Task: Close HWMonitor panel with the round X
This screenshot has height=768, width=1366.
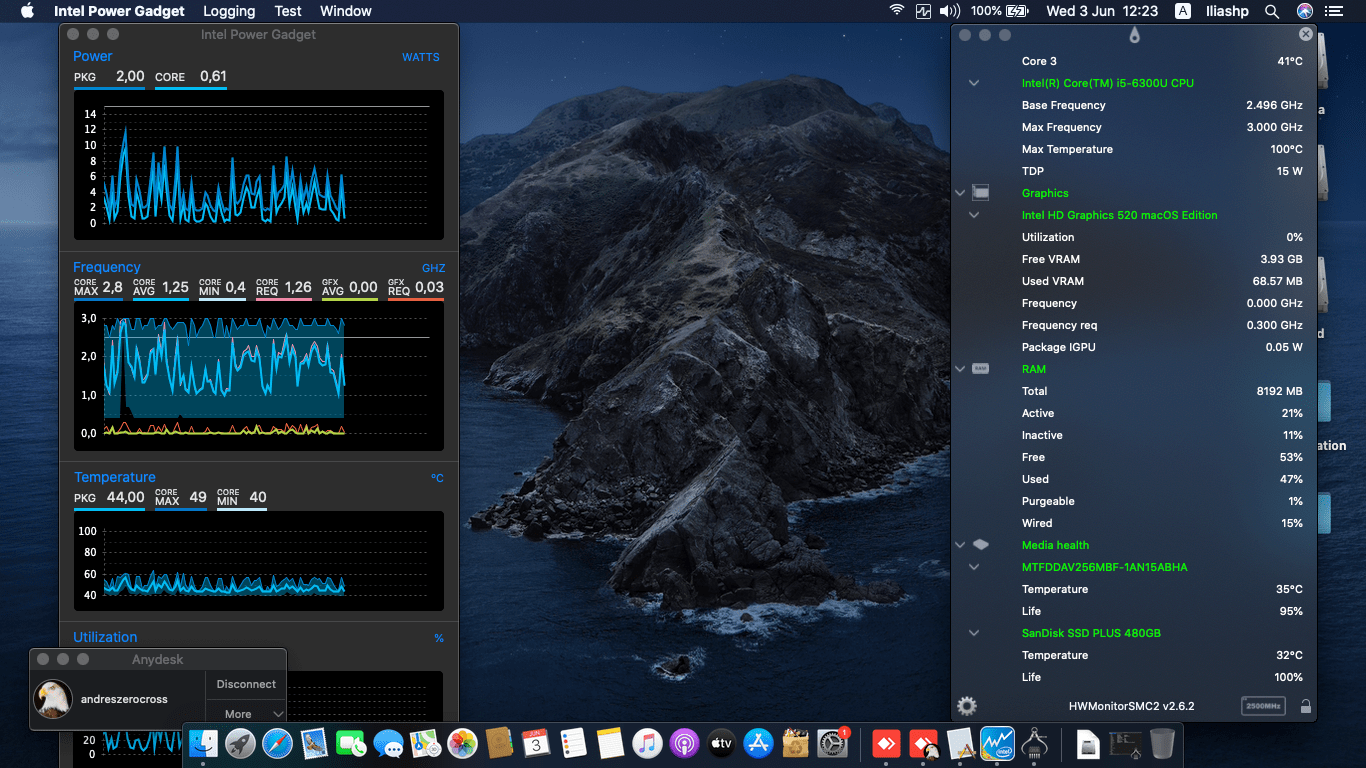Action: click(x=1305, y=34)
